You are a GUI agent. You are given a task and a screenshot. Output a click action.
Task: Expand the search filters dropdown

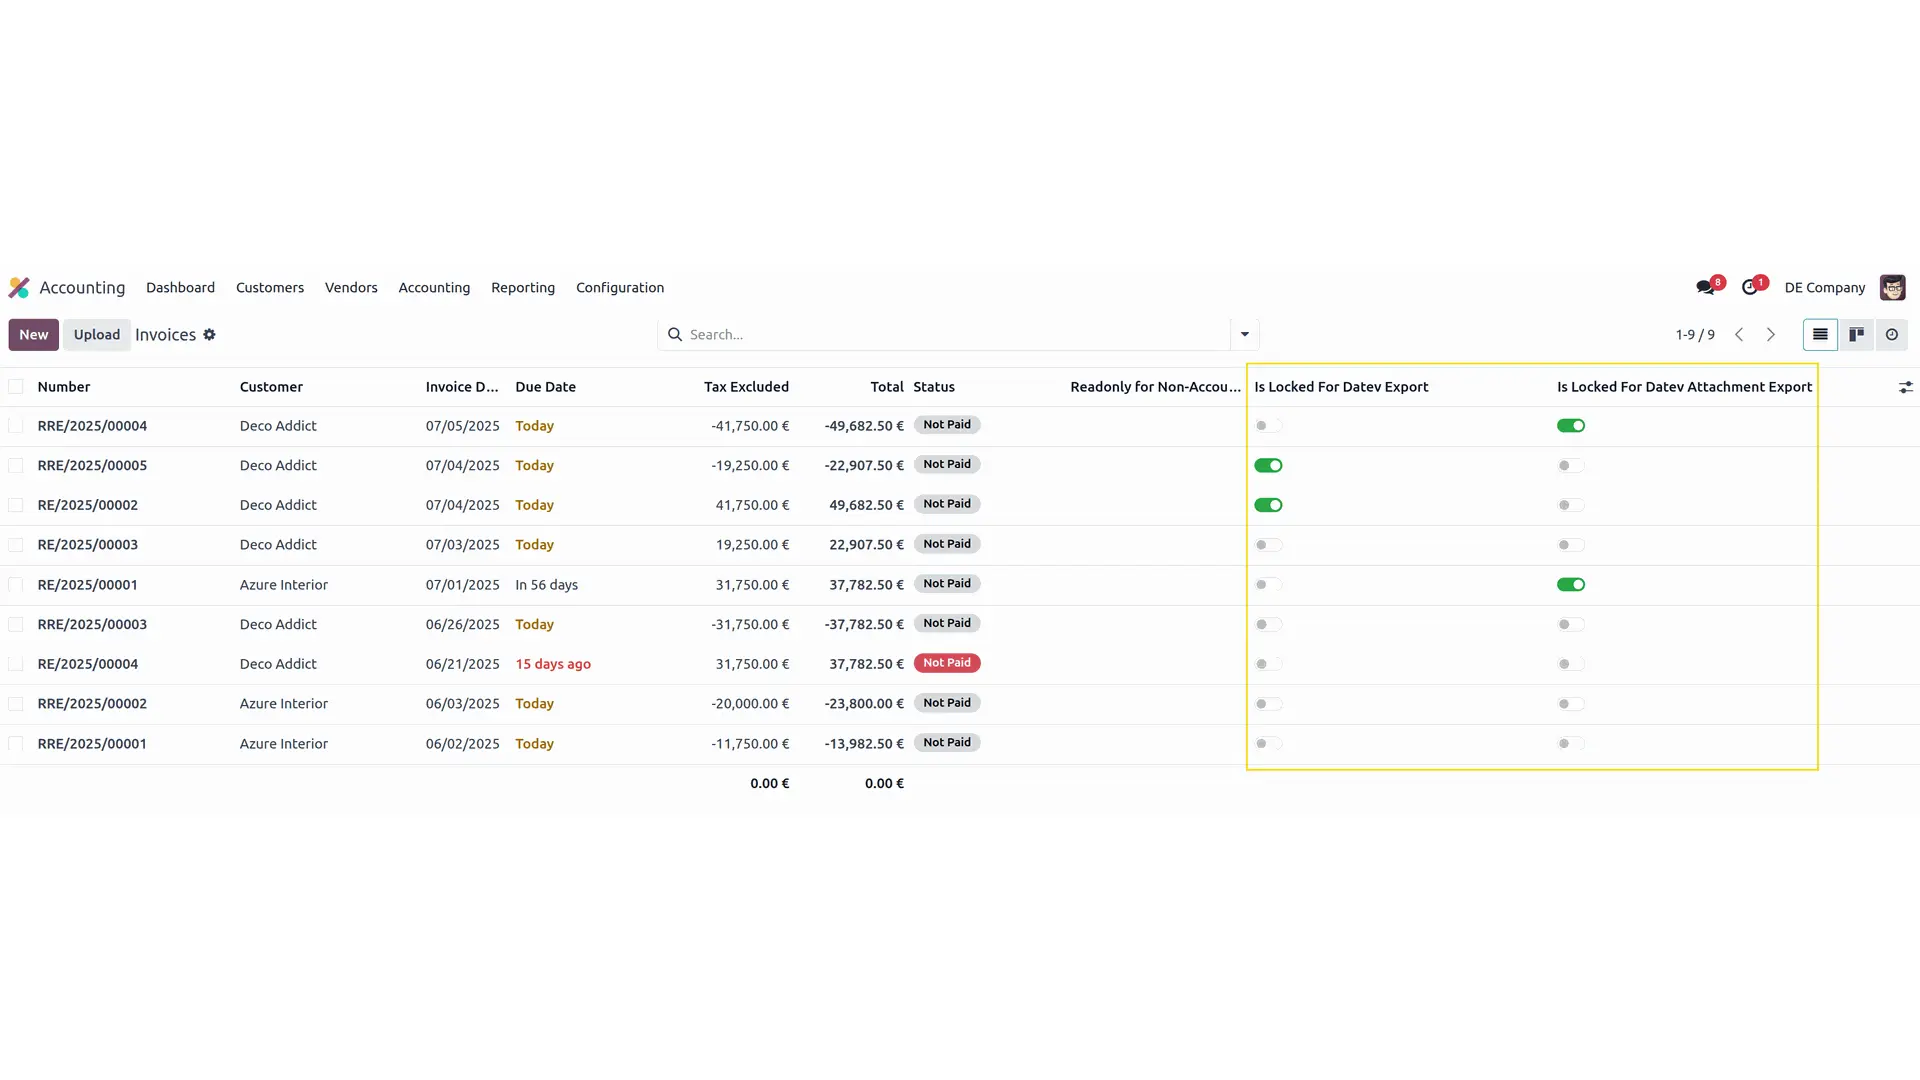point(1243,334)
